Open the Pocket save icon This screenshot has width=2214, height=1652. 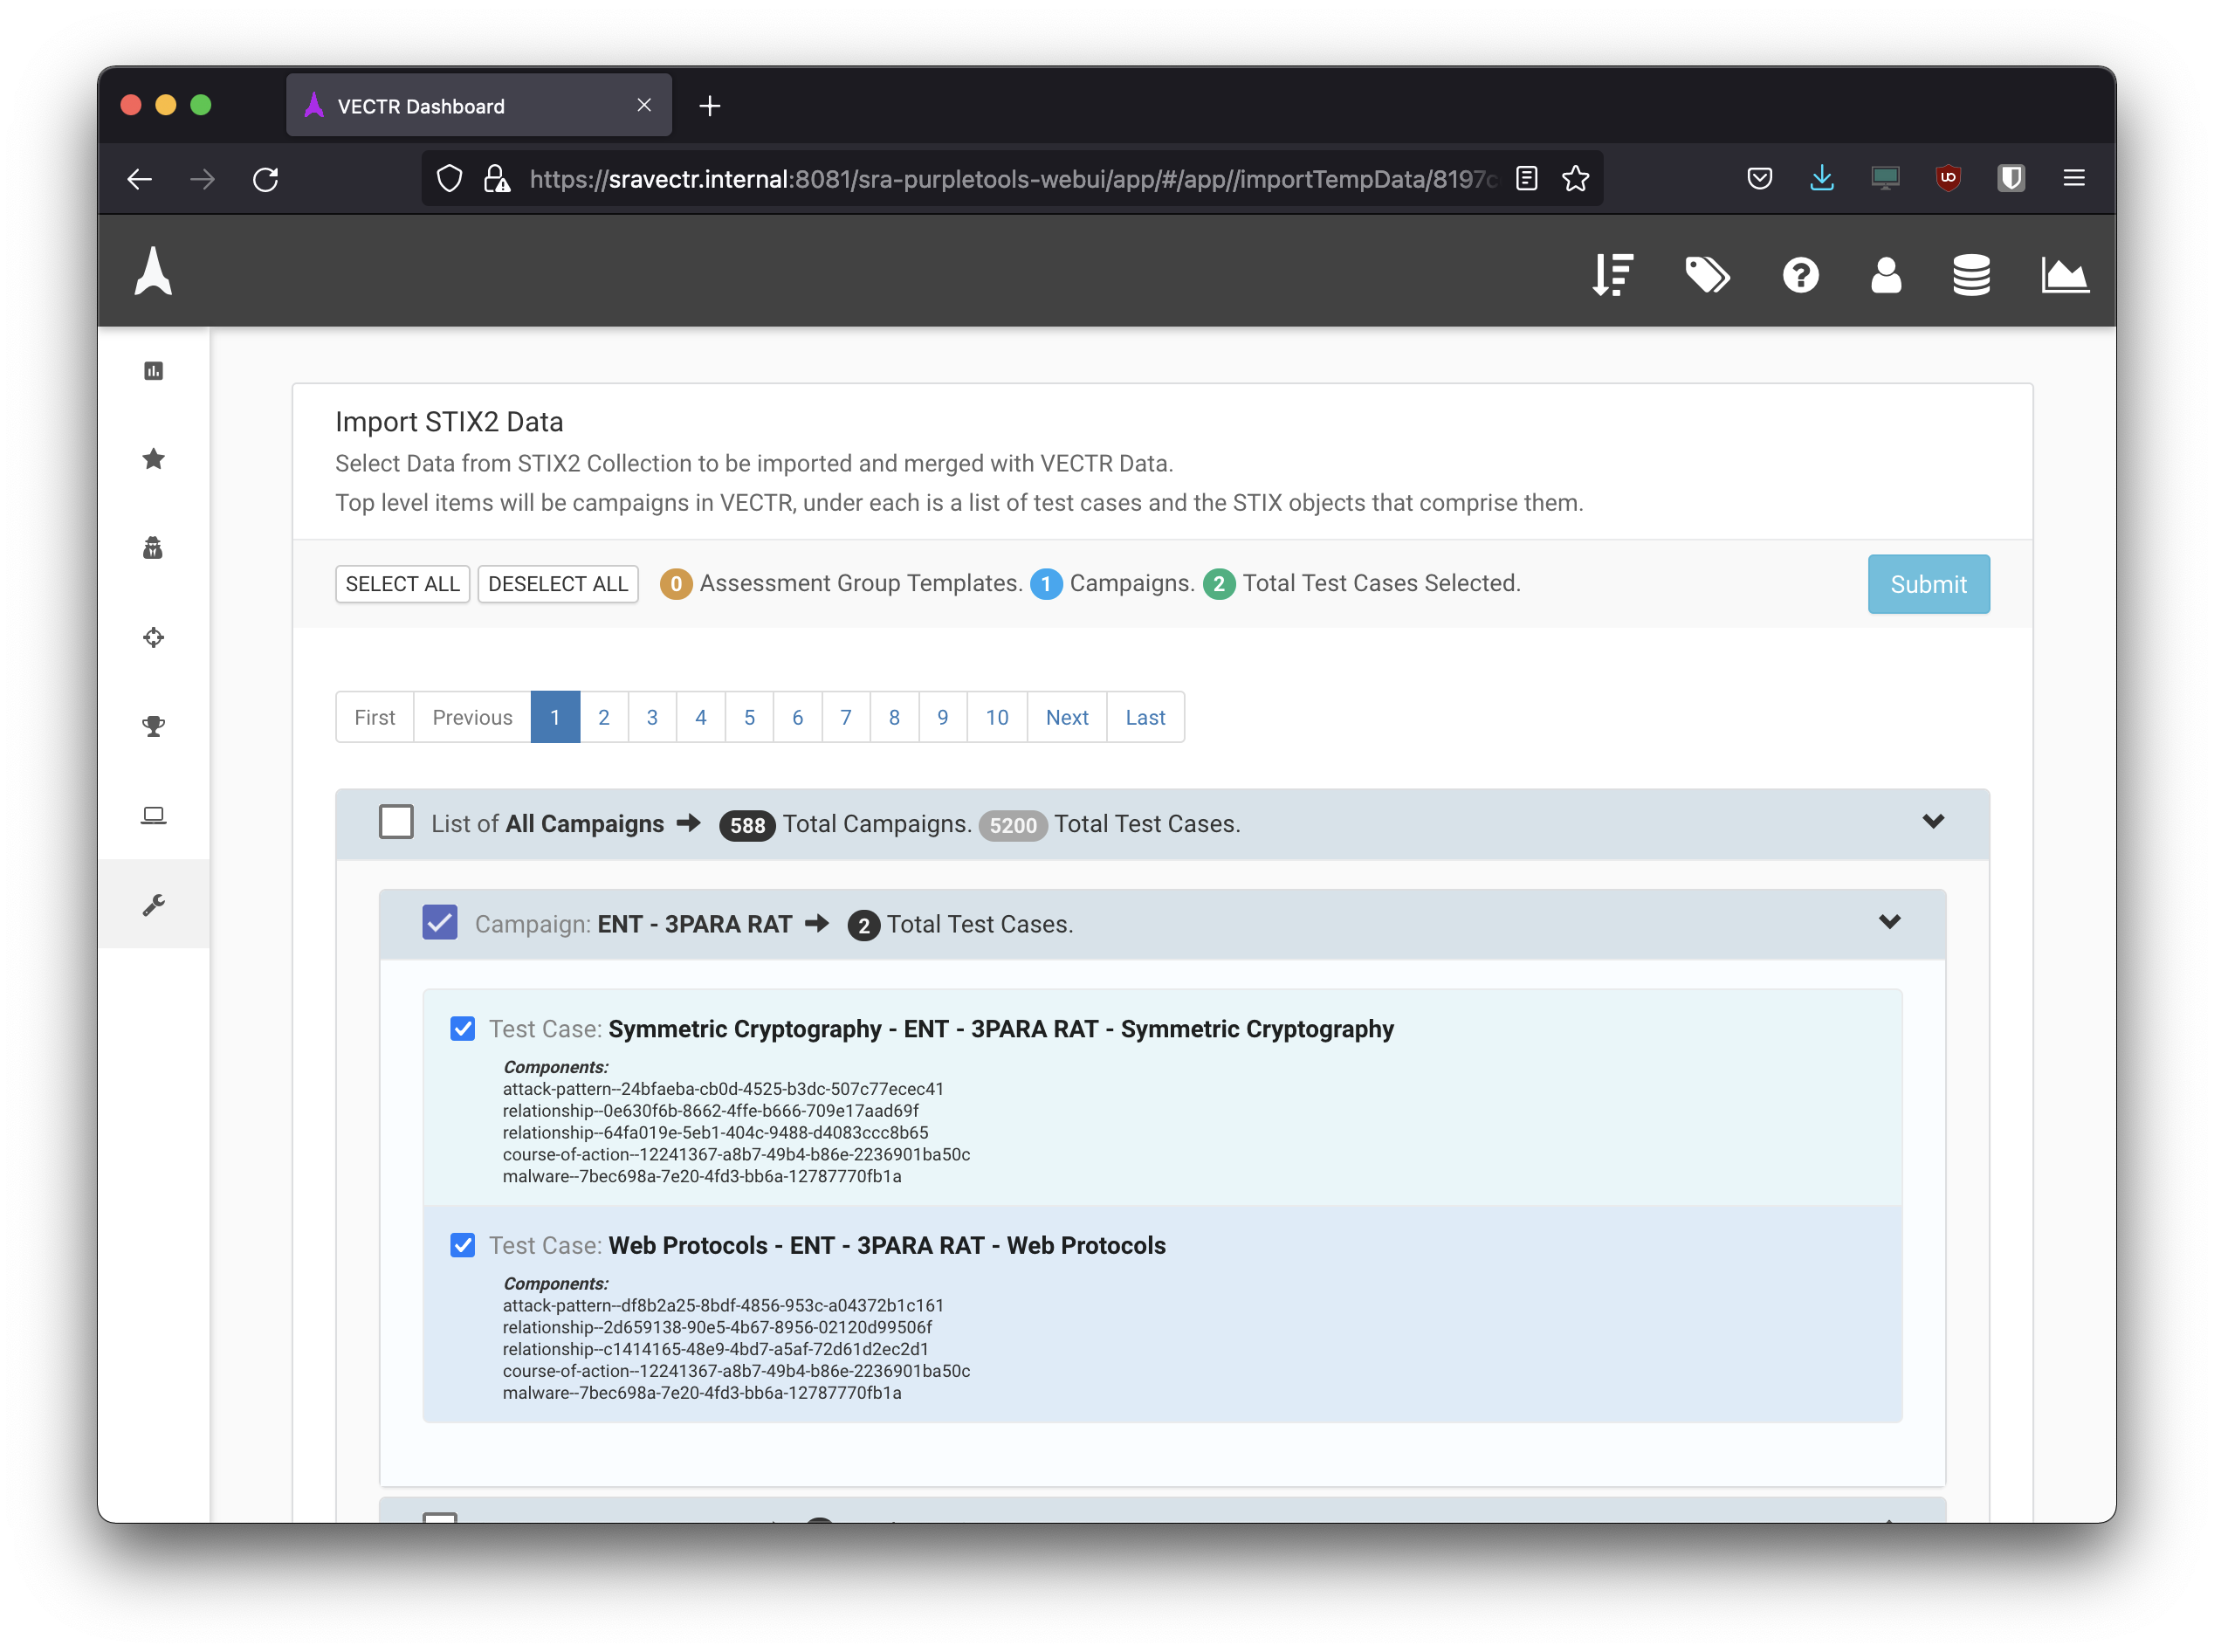pos(1759,179)
